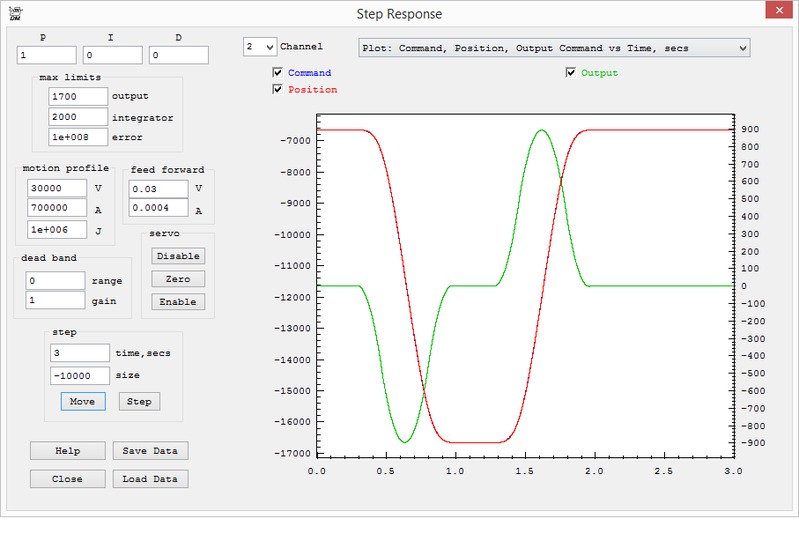Expand the Plot type dropdown
The height and width of the screenshot is (541, 799).
tap(554, 47)
